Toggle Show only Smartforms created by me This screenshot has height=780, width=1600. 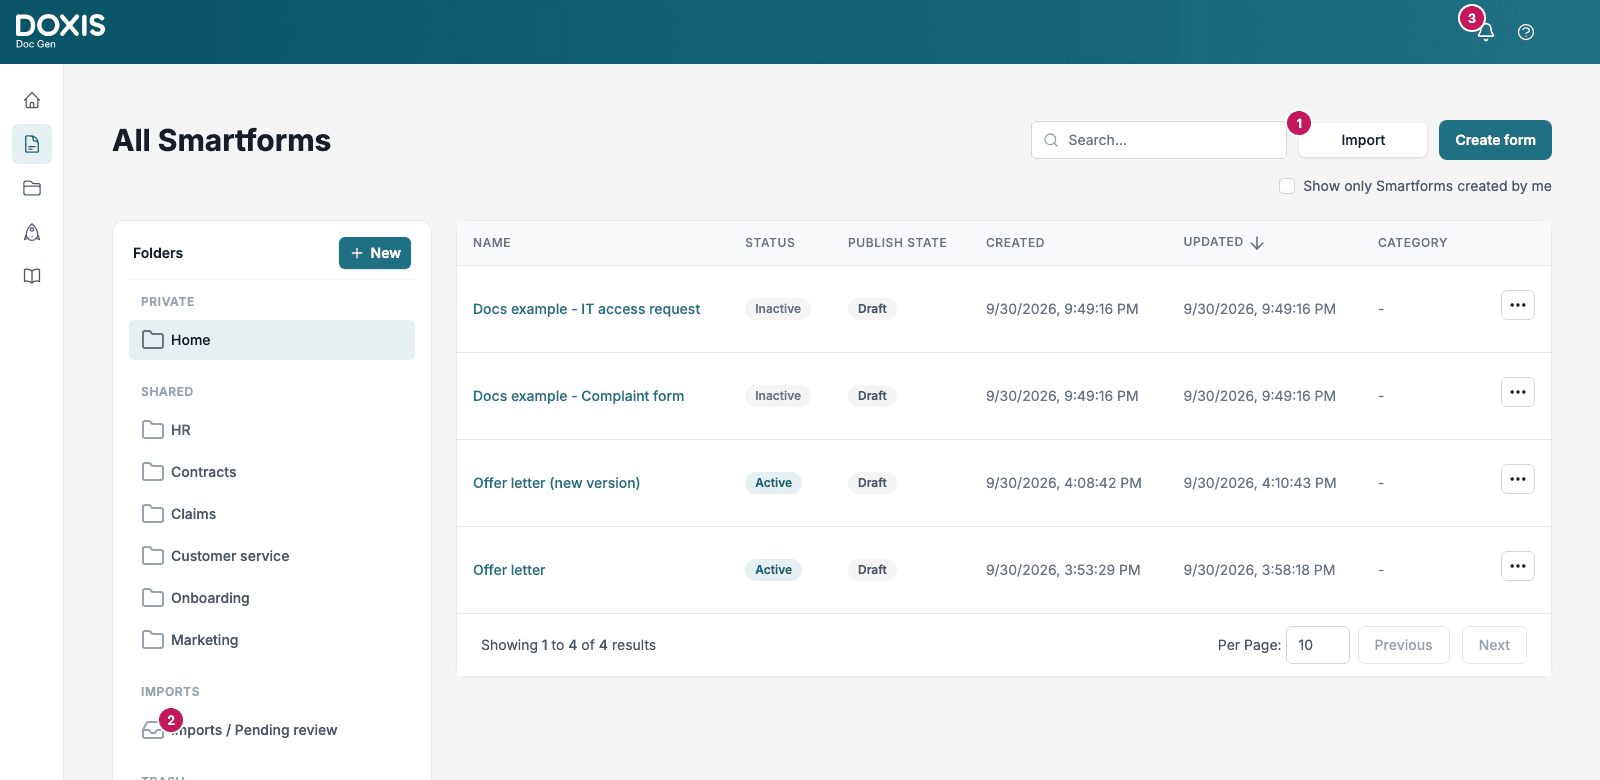1287,186
